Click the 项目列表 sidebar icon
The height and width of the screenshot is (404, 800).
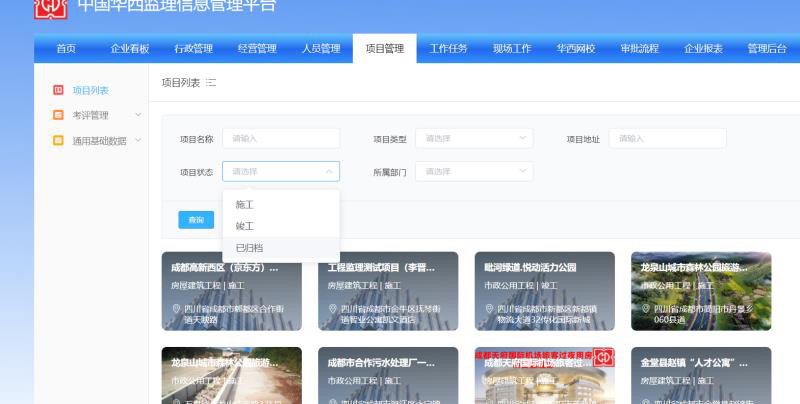pyautogui.click(x=58, y=90)
